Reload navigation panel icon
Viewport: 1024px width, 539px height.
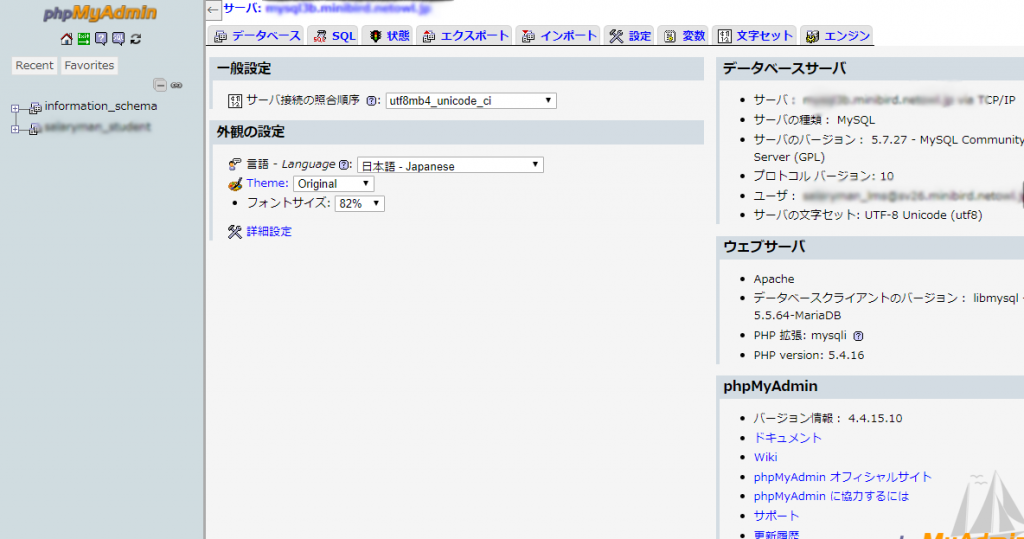coord(135,39)
